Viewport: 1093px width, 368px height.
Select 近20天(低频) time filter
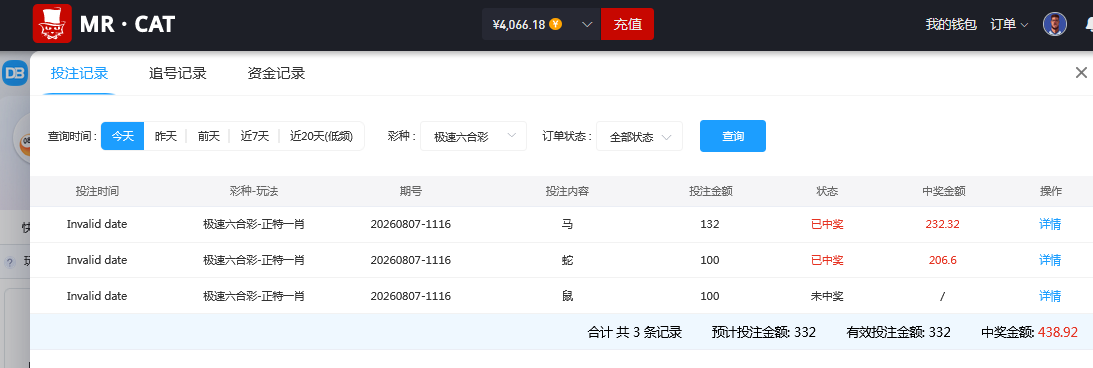[321, 136]
